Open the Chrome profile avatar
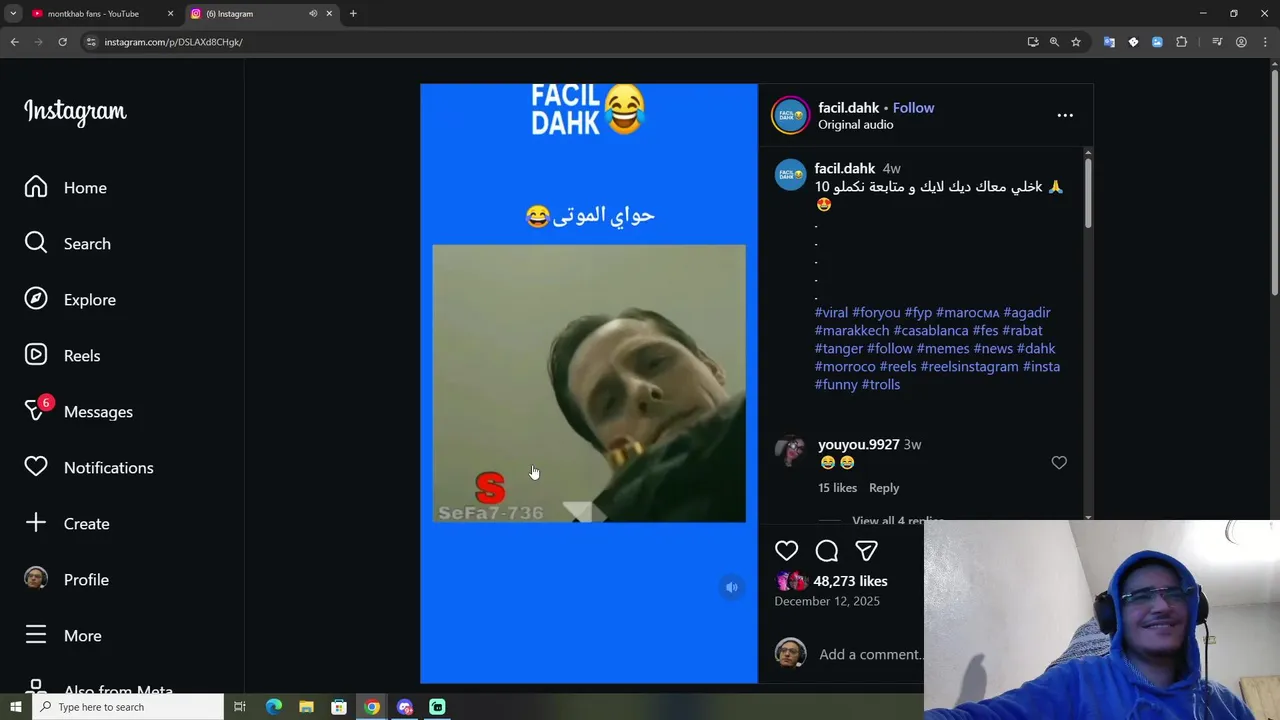 tap(1241, 42)
